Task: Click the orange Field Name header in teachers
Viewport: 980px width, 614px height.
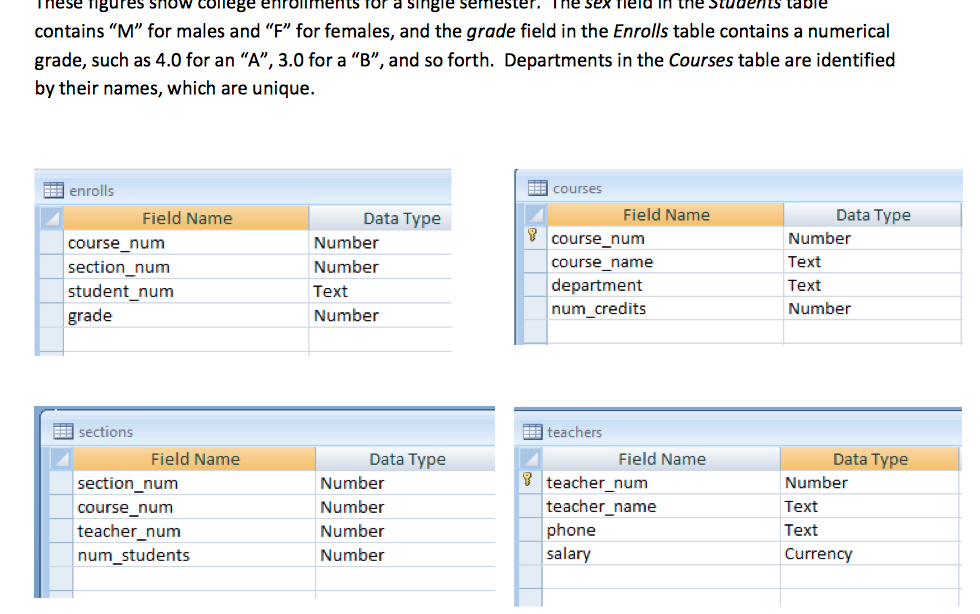Action: click(662, 458)
